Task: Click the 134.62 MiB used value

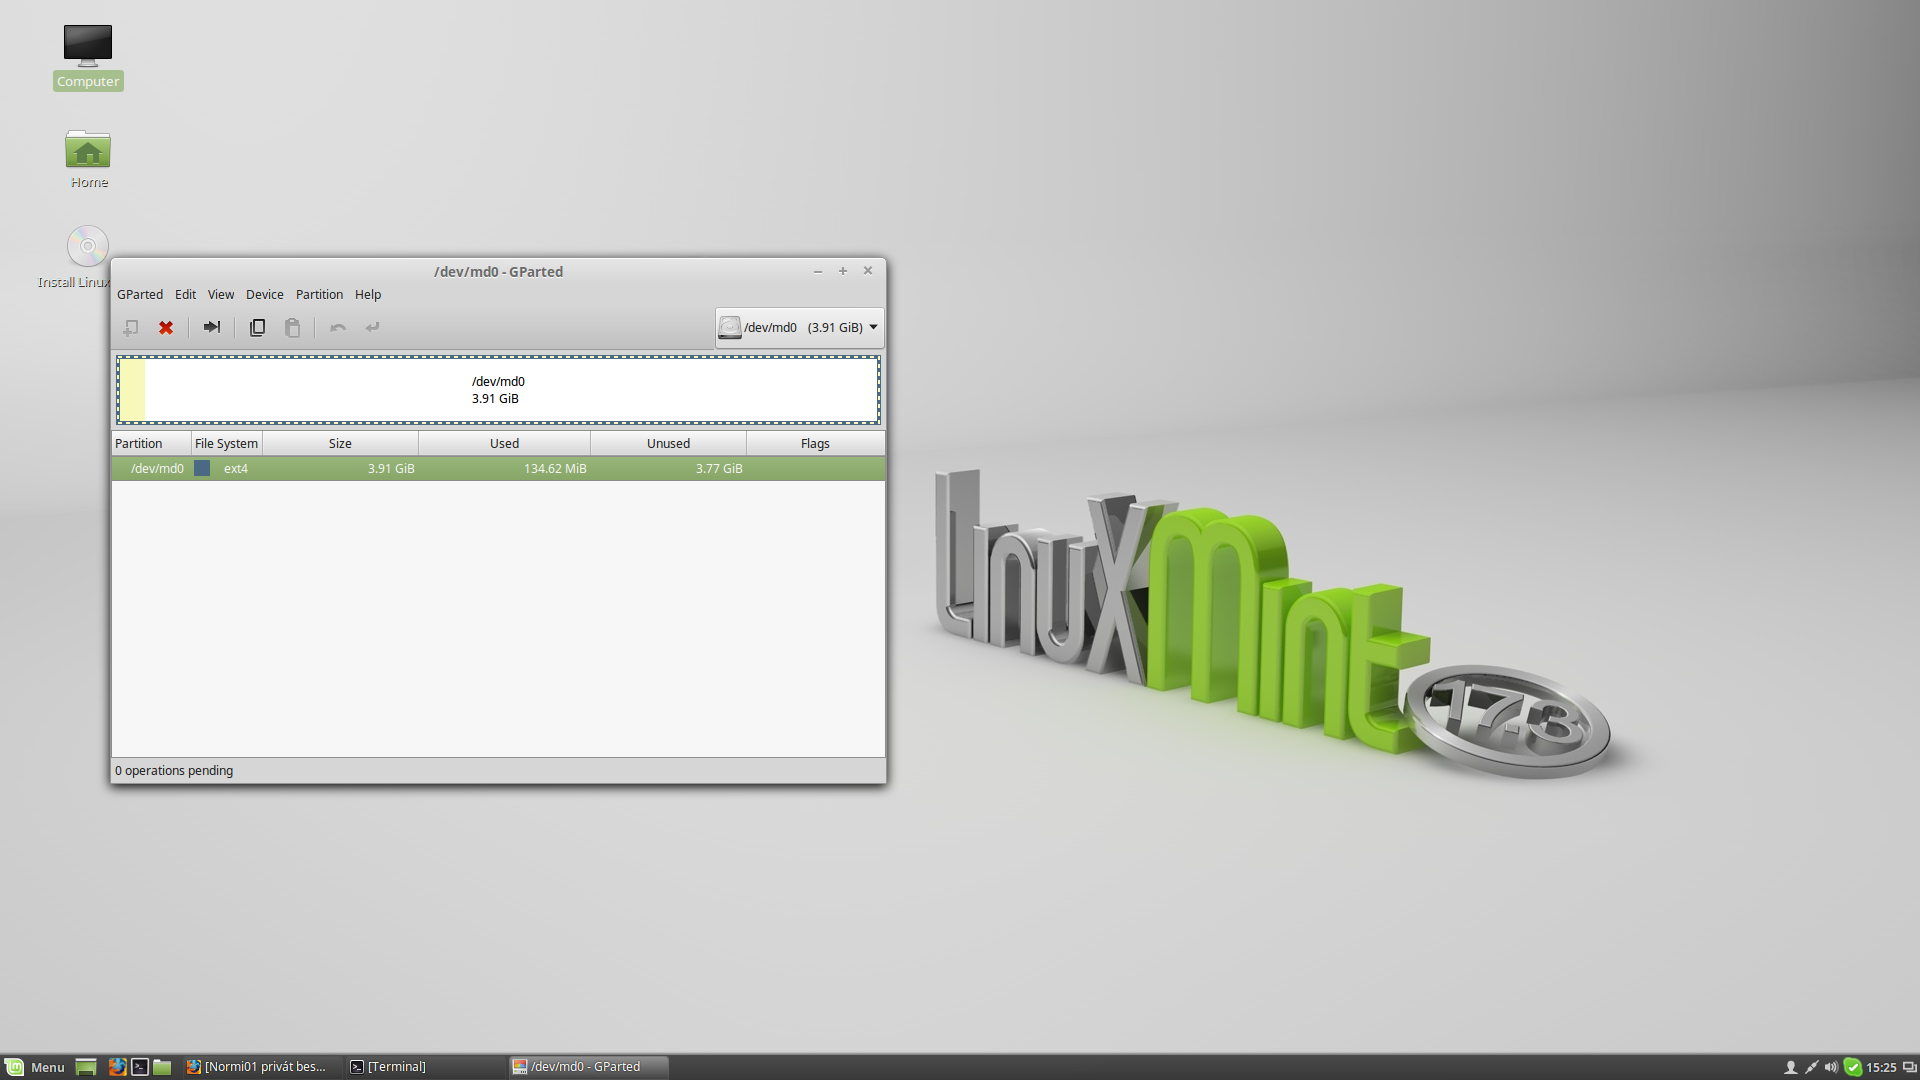Action: click(555, 469)
